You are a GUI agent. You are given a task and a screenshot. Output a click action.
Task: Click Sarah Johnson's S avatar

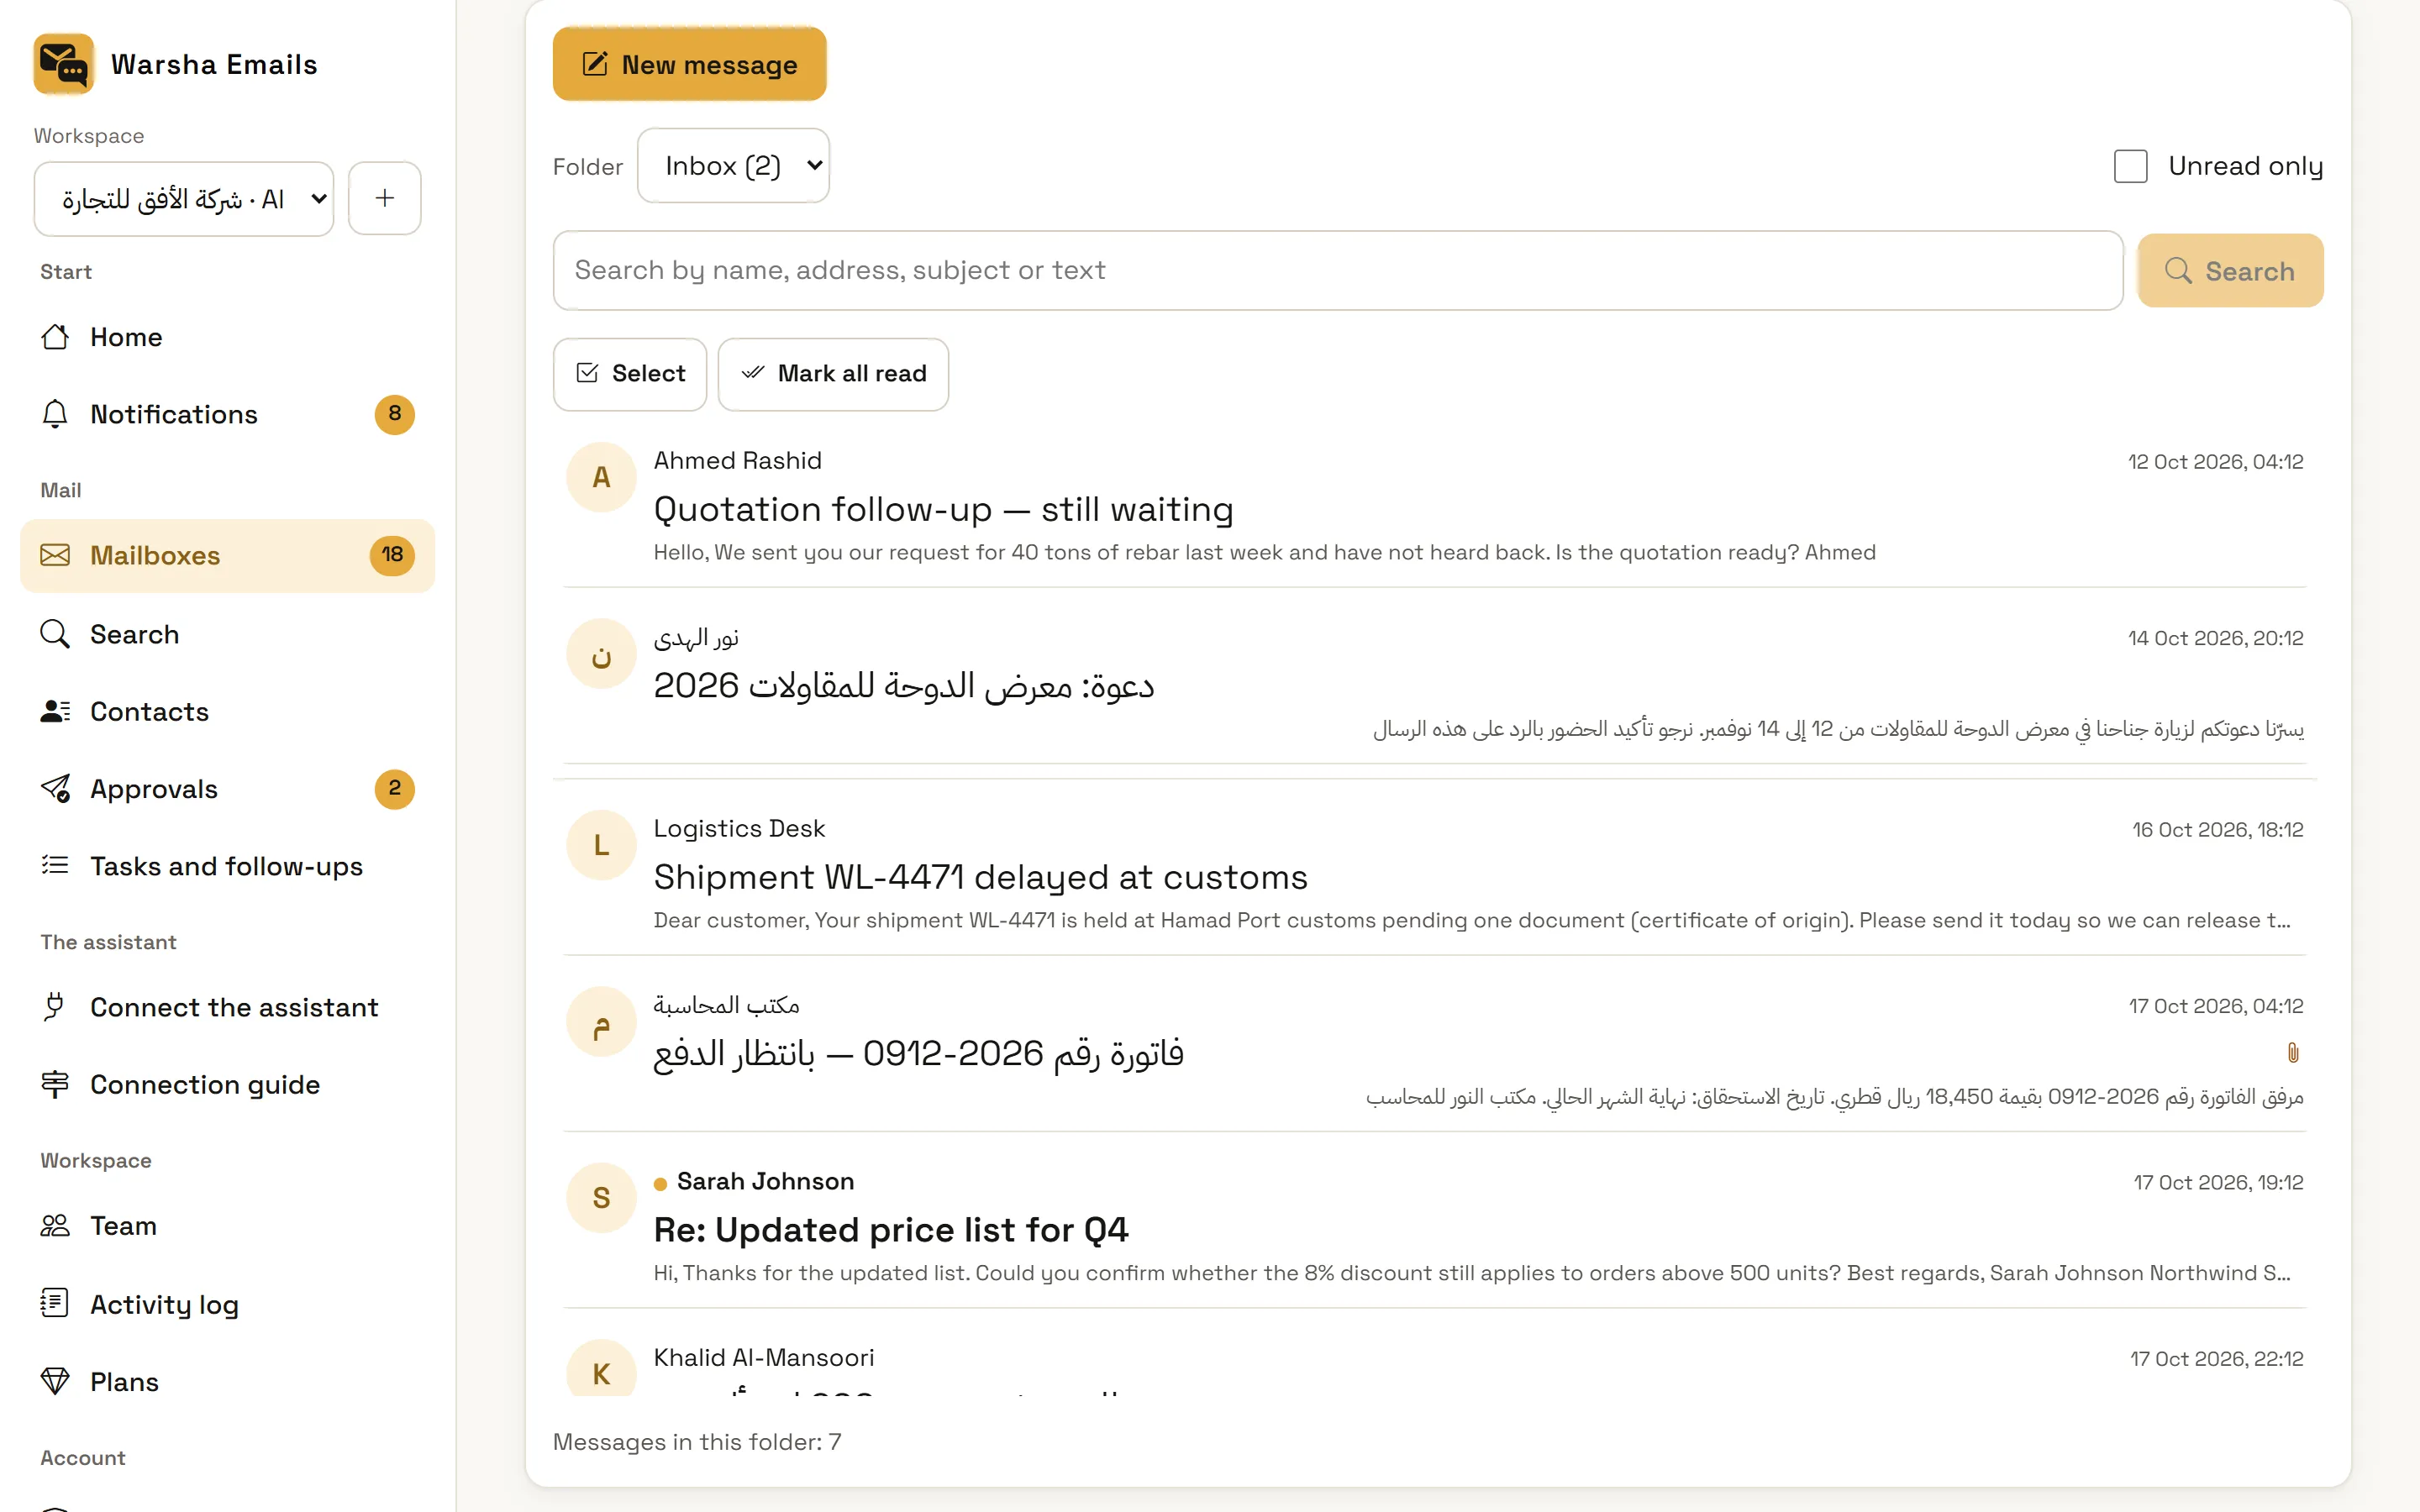coord(601,1198)
